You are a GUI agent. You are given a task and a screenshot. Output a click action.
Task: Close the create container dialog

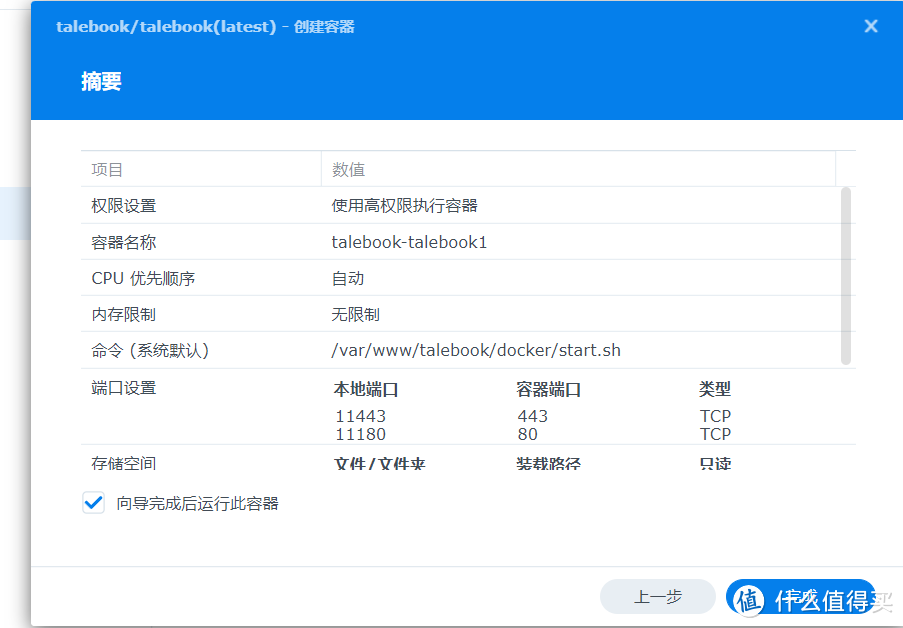(x=871, y=26)
